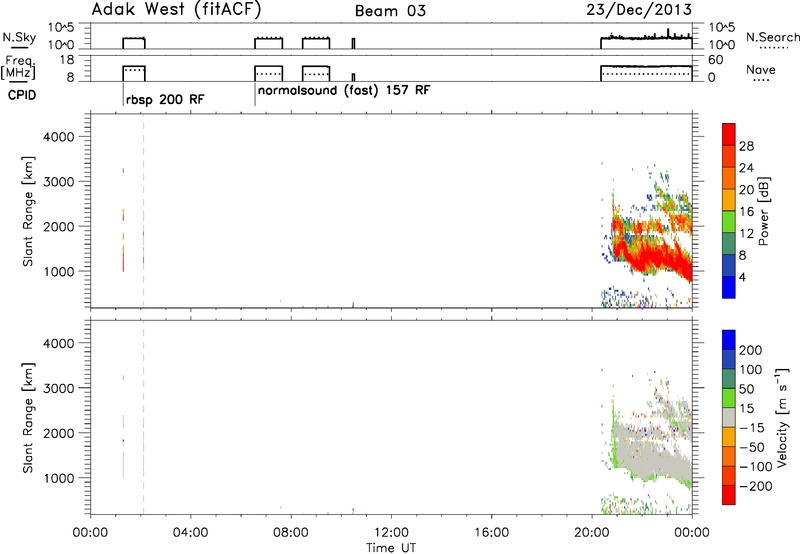Viewport: 800px width, 554px height.
Task: Click the 'N.Sky' legend label
Action: pos(19,37)
